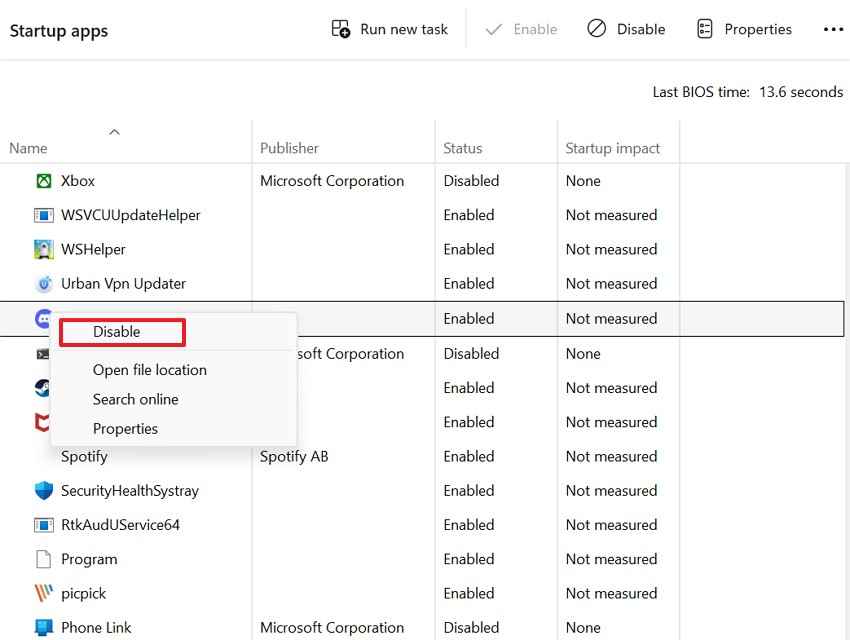Click the Disable toolbar button label
The width and height of the screenshot is (850, 640).
click(641, 29)
